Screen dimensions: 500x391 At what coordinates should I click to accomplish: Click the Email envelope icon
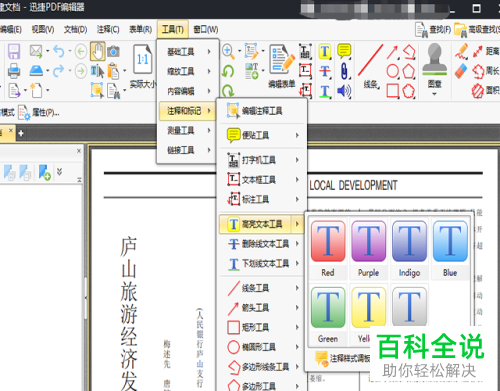click(36, 51)
